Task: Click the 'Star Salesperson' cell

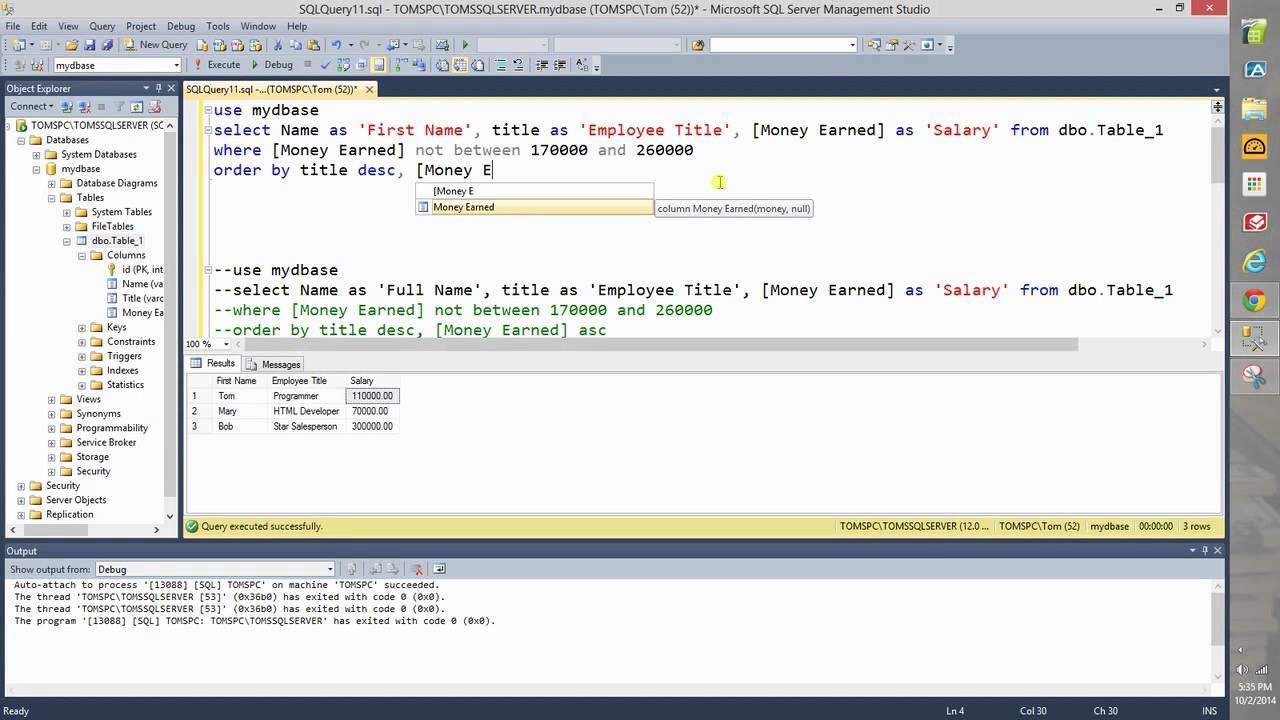Action: click(x=306, y=426)
